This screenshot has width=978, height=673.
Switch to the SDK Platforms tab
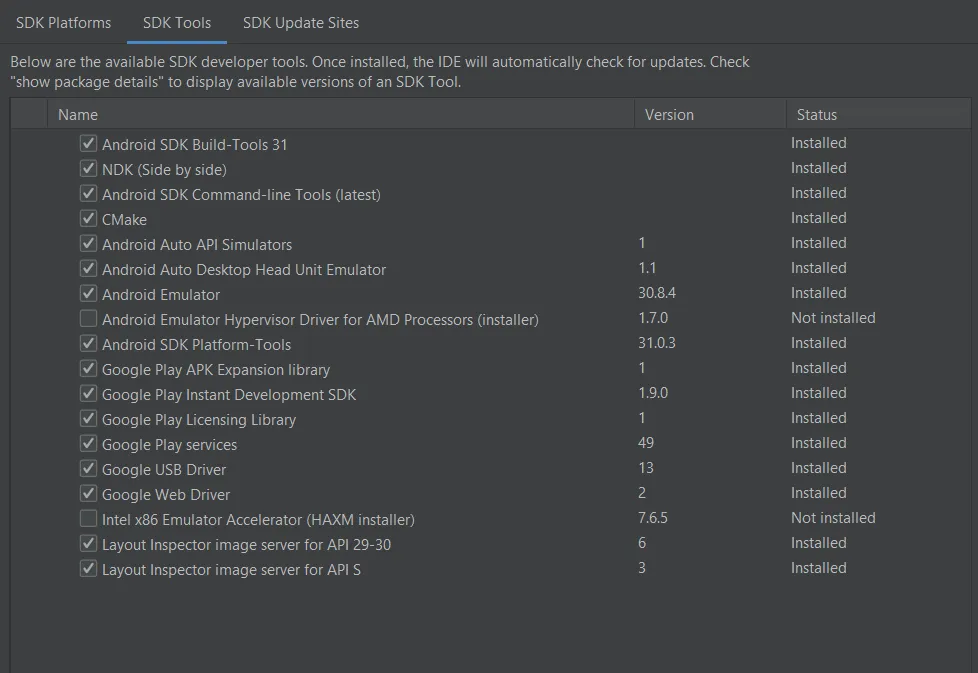[x=63, y=22]
